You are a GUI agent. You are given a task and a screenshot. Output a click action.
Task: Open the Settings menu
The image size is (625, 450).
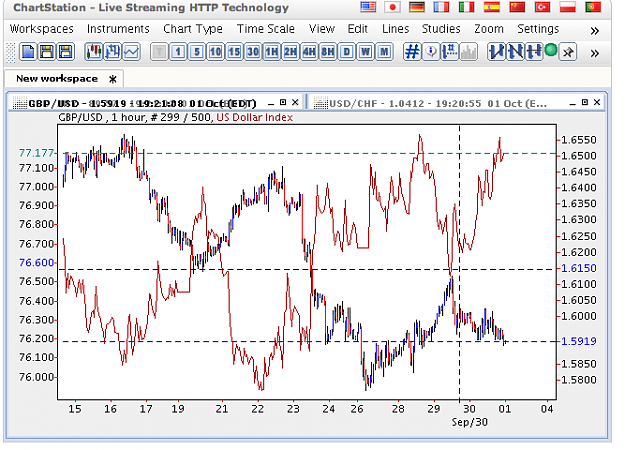(538, 29)
